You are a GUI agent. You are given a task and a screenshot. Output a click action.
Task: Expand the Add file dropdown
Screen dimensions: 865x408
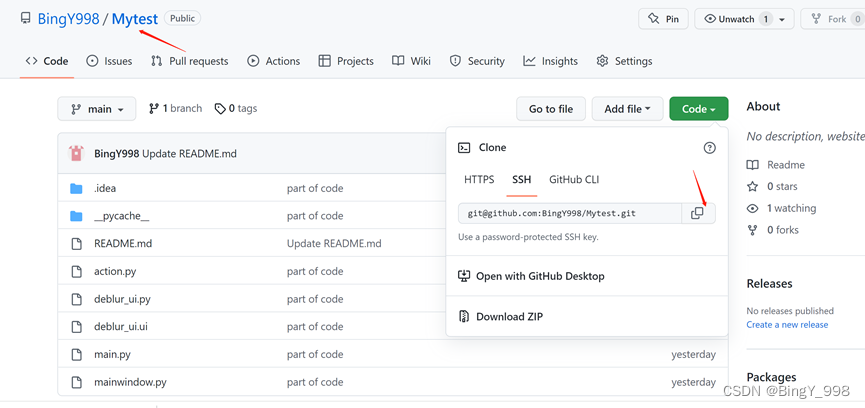(x=627, y=109)
